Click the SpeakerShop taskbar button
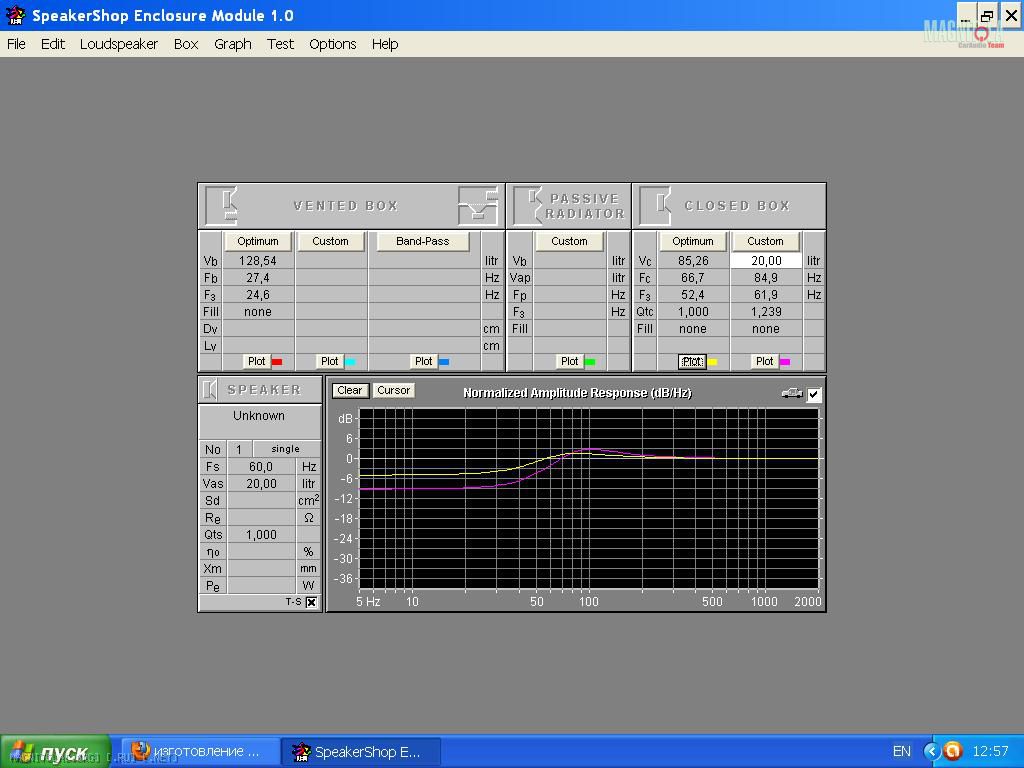1024x768 pixels. click(361, 752)
